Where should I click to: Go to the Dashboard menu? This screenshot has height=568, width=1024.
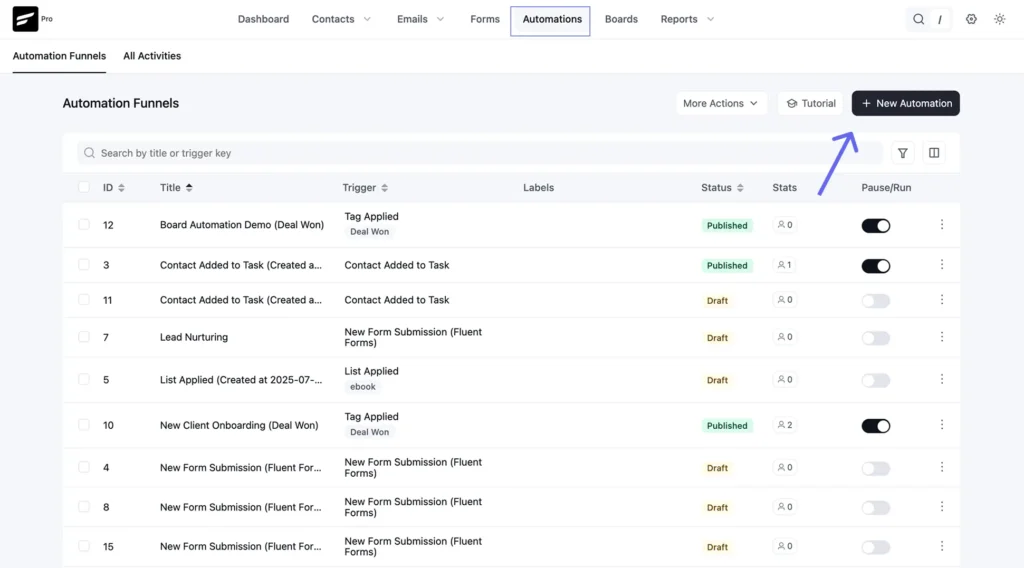(263, 19)
